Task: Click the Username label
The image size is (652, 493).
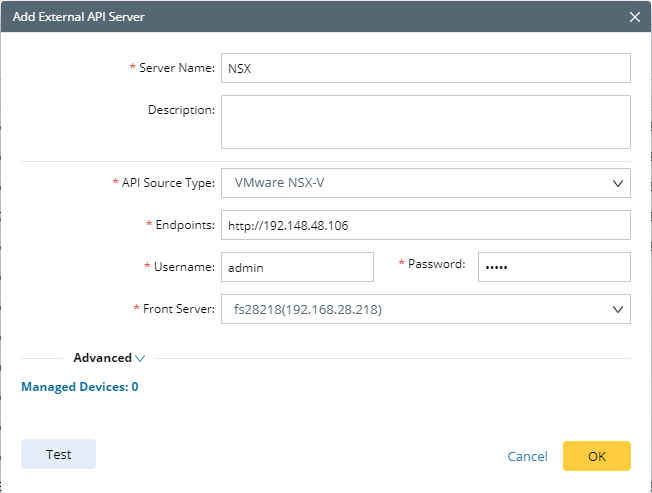Action: (x=183, y=267)
